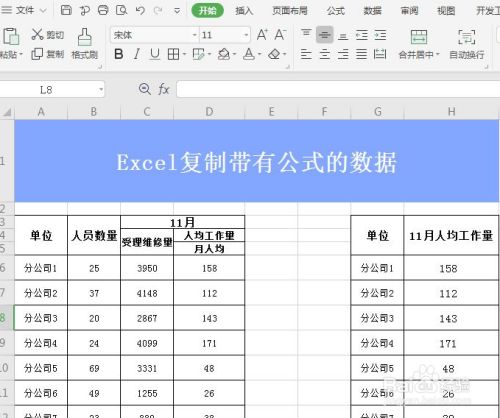Open Borders dropdown arrow

click(184, 54)
